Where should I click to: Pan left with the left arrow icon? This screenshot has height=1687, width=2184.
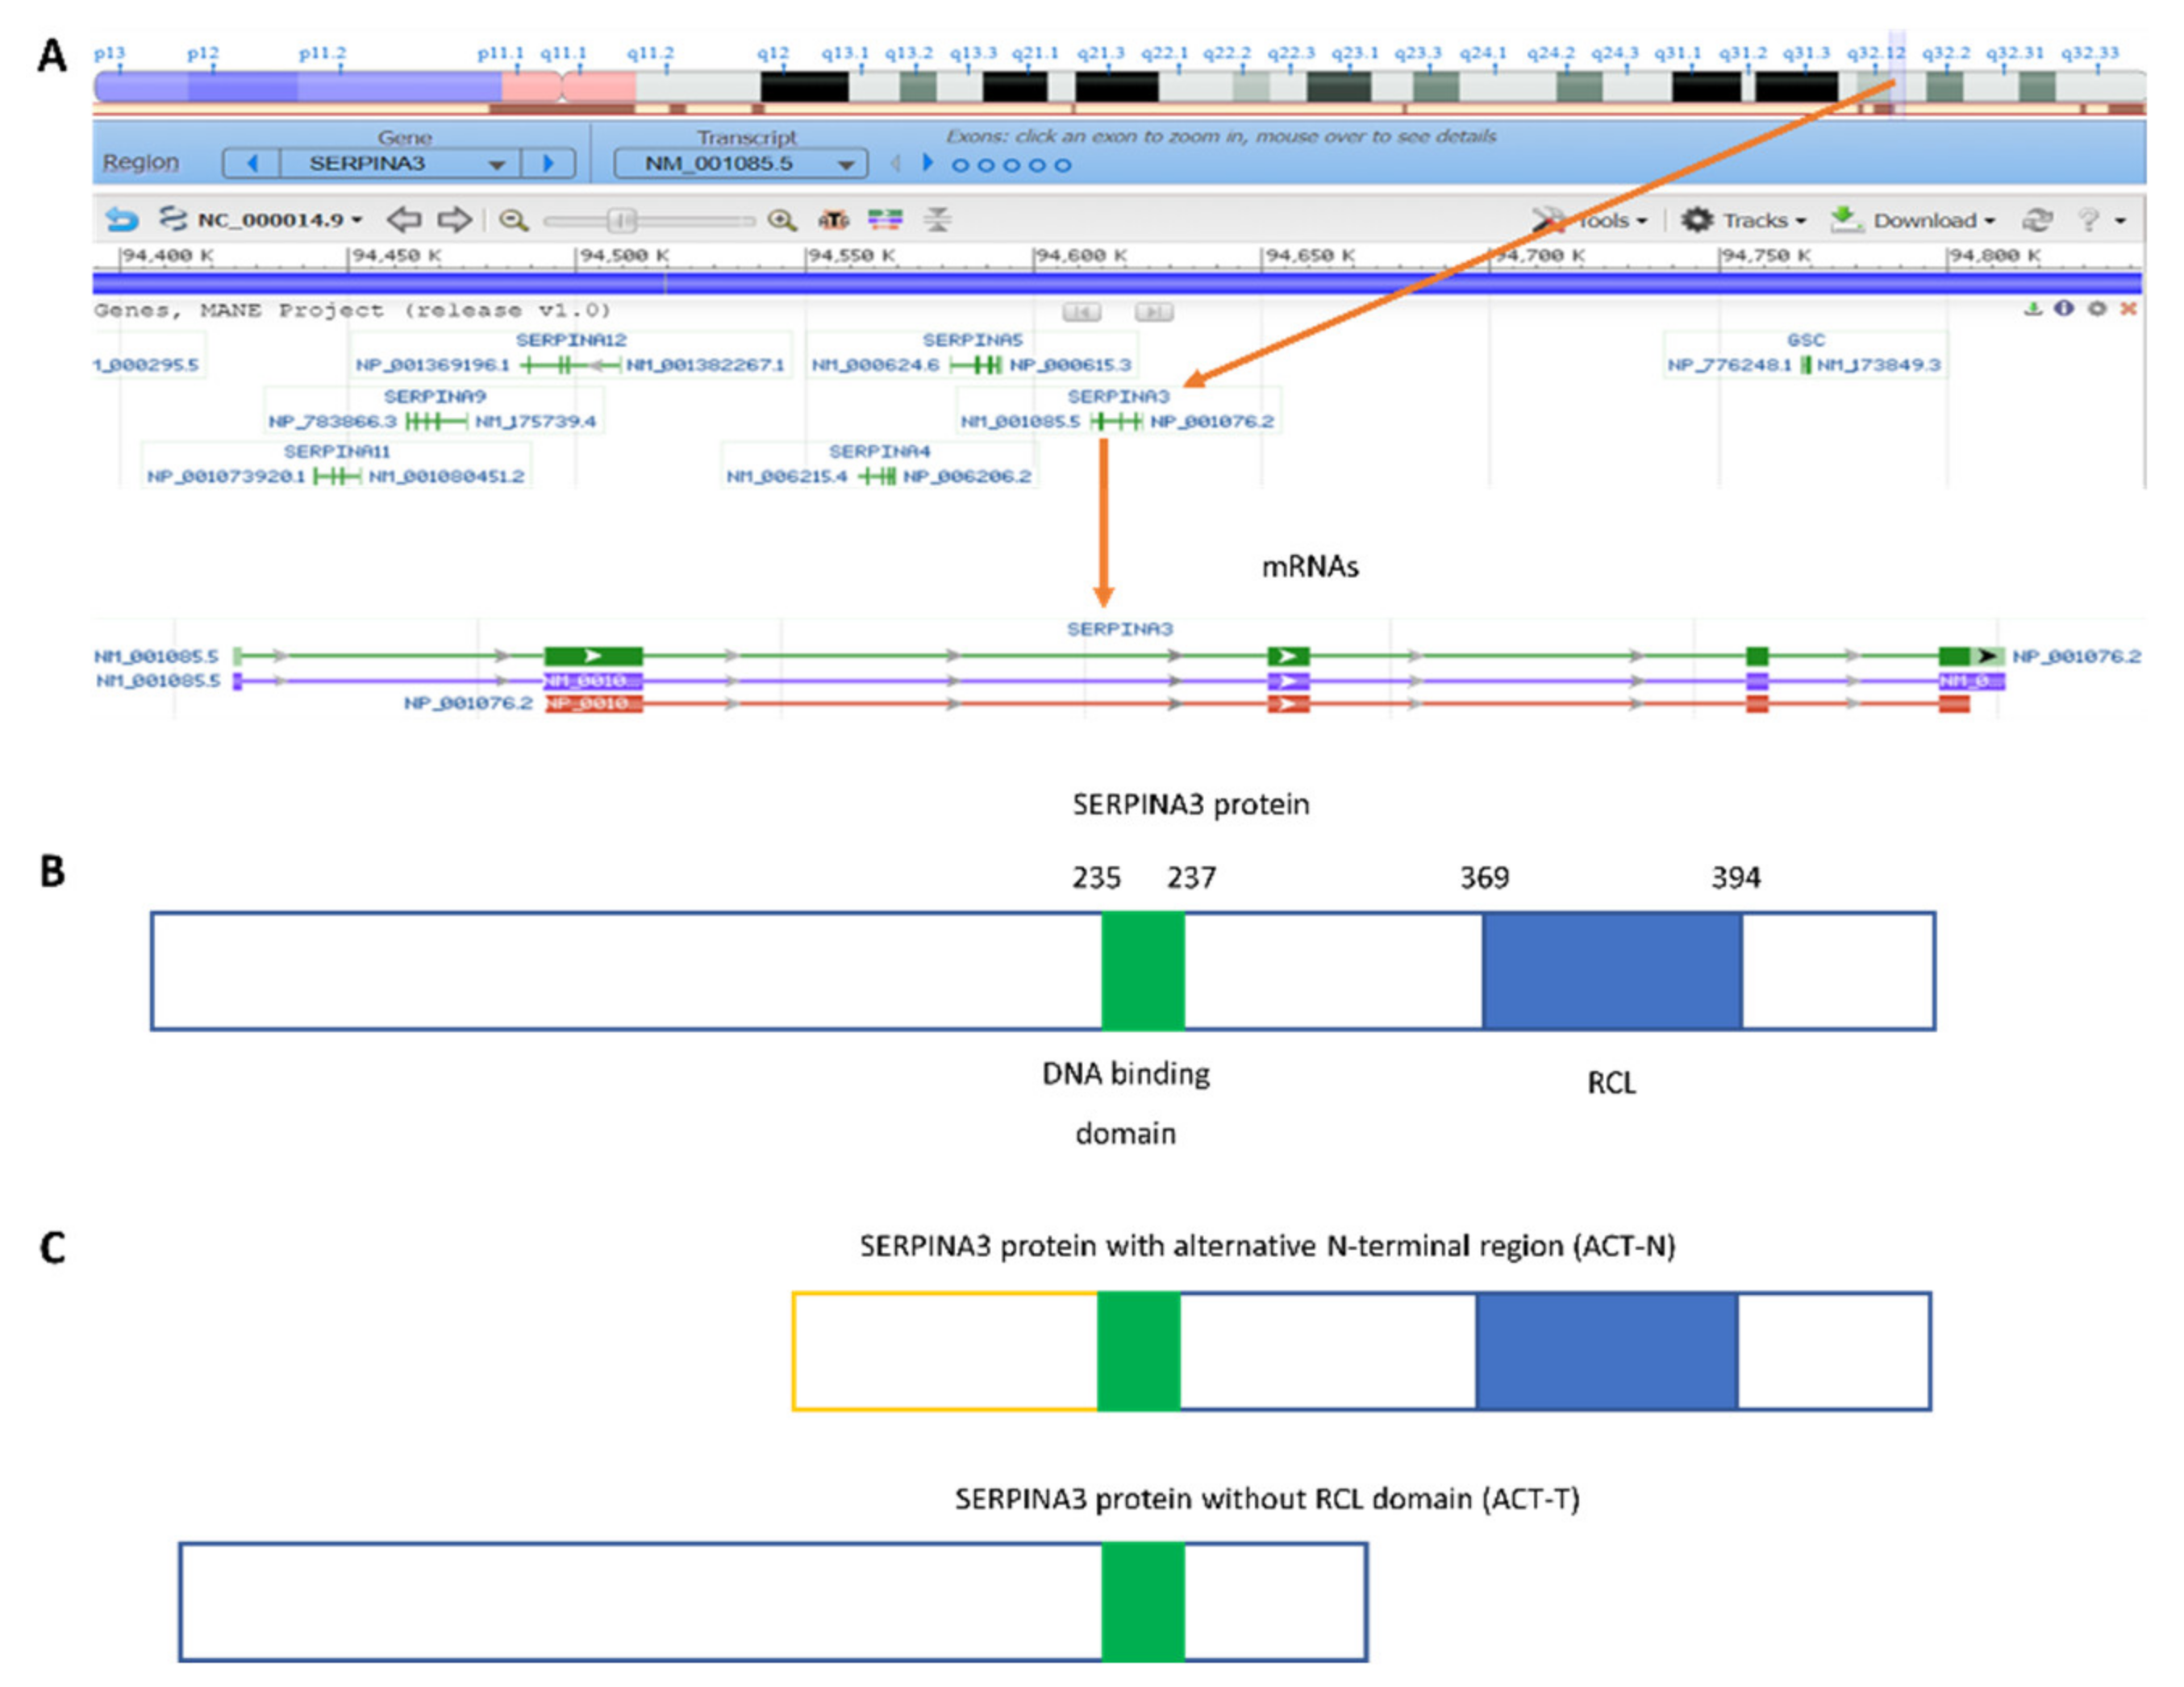point(403,219)
